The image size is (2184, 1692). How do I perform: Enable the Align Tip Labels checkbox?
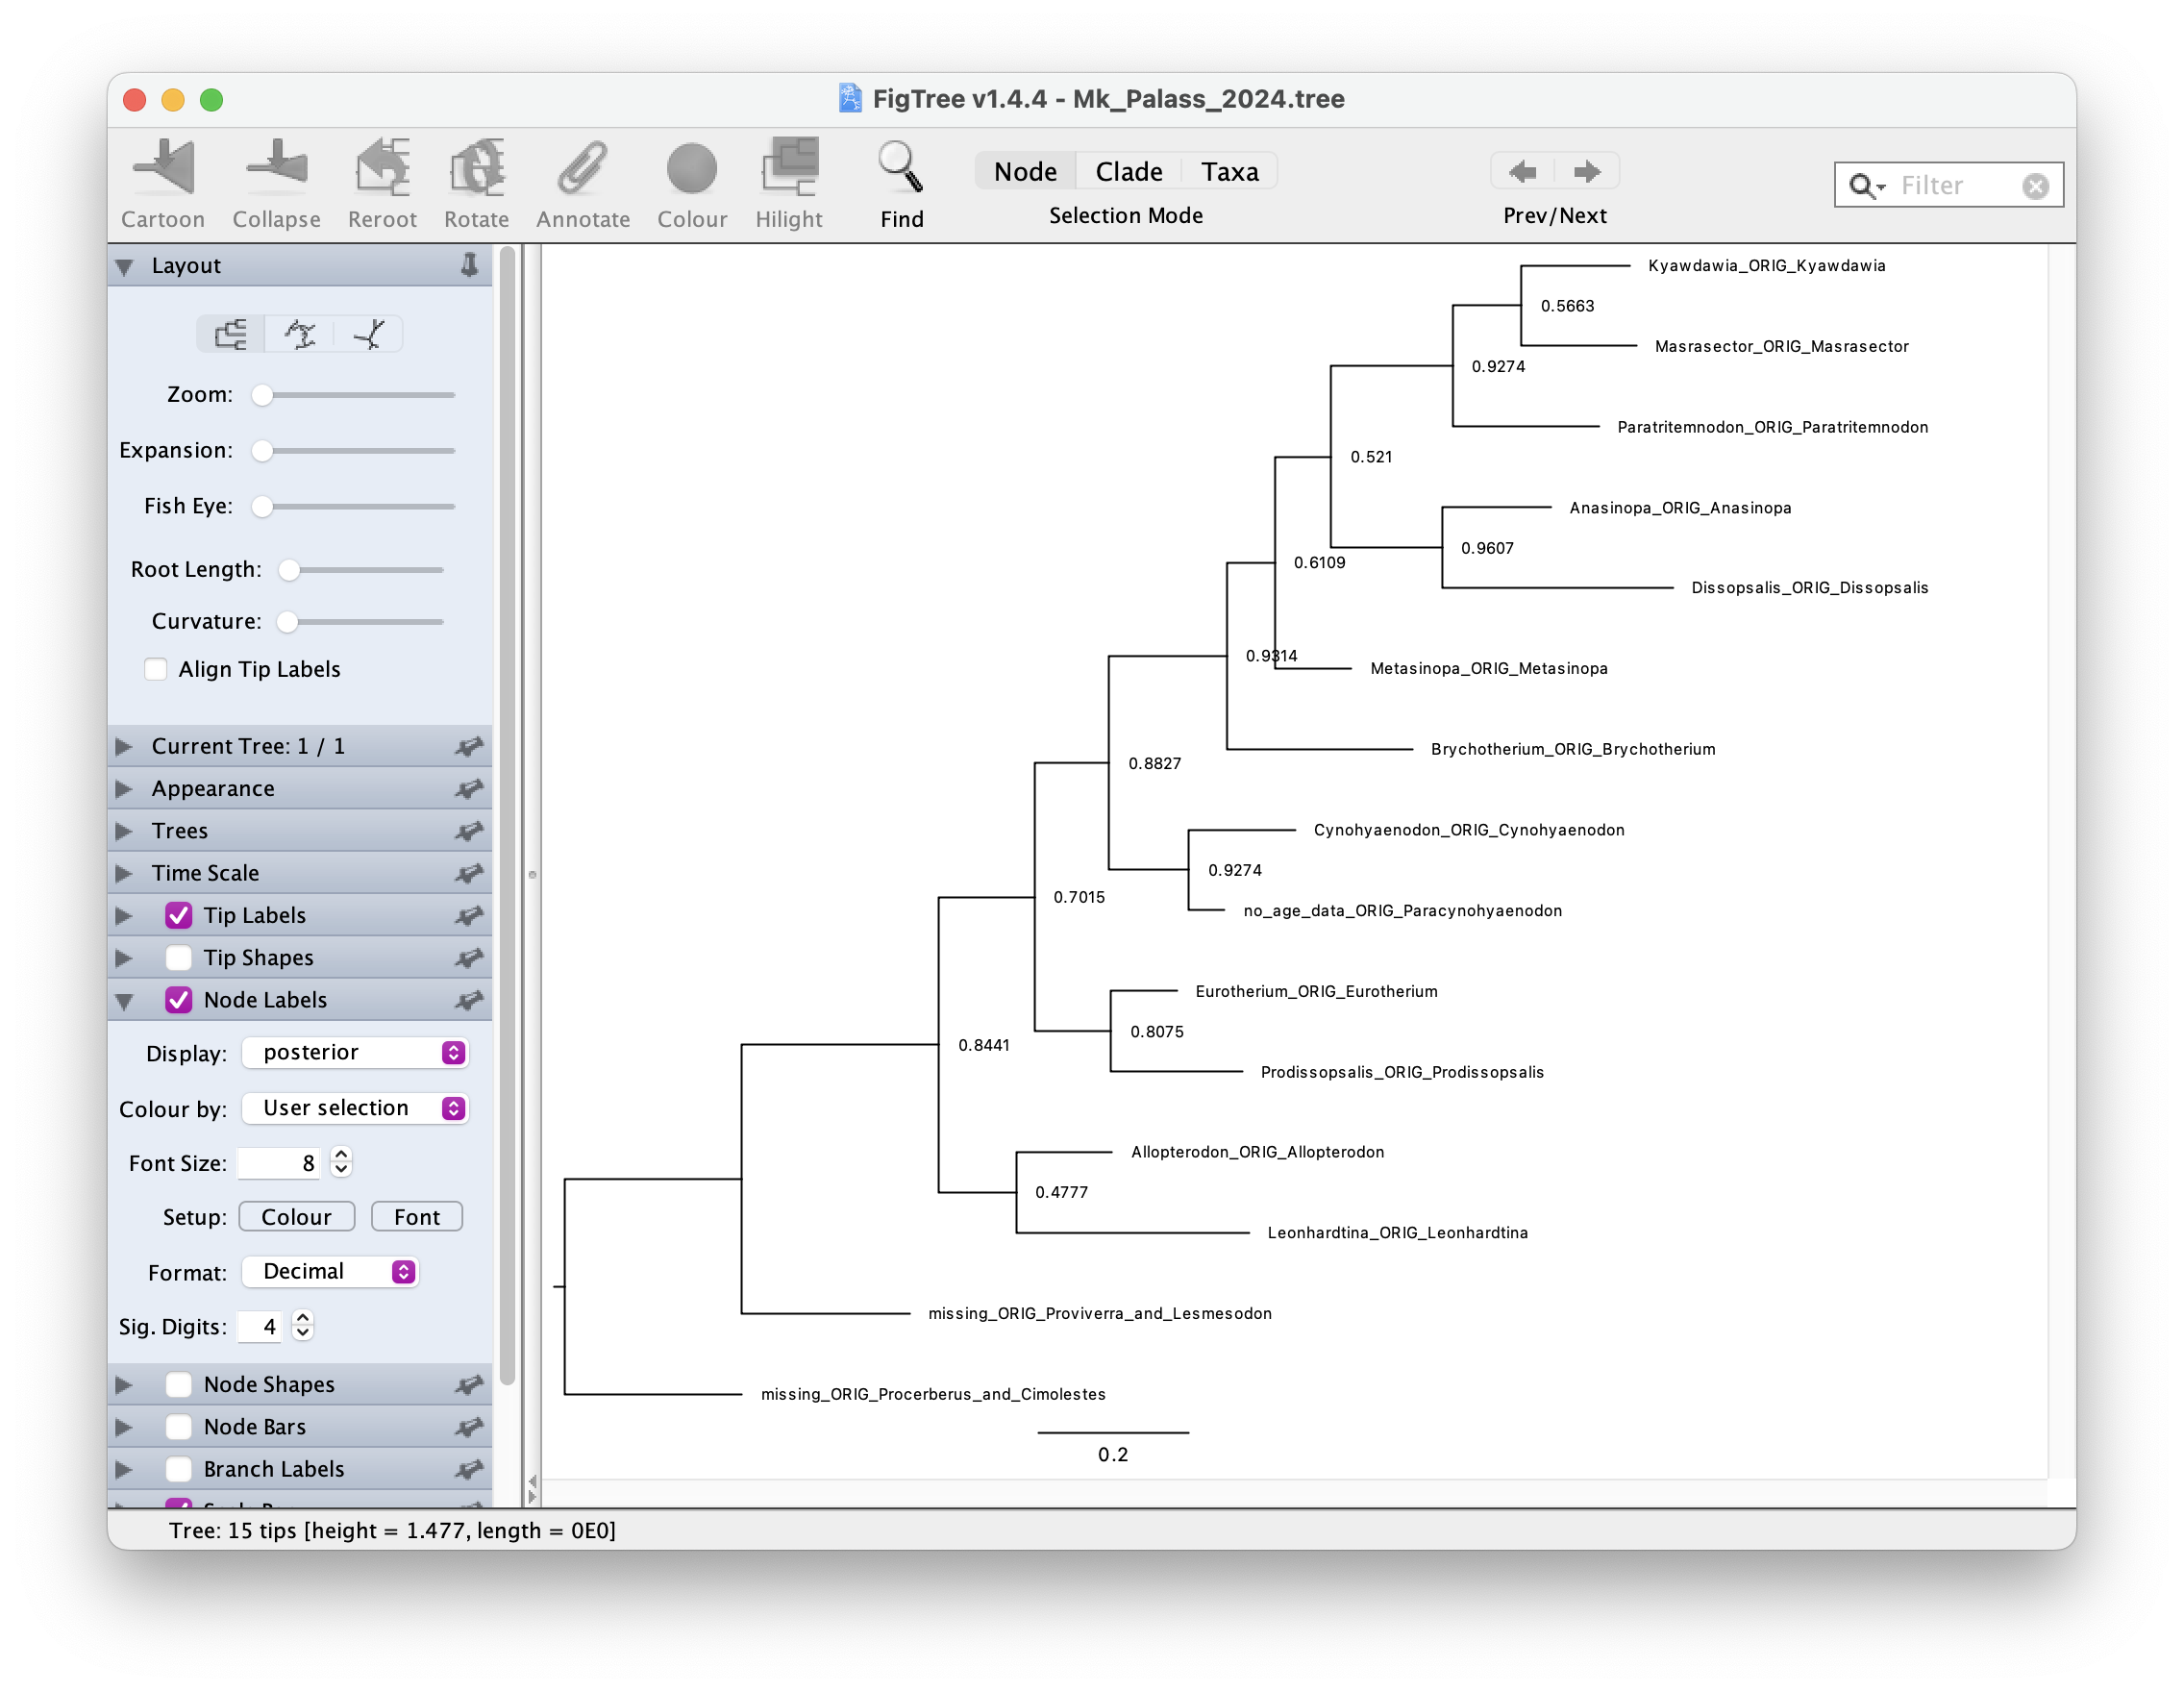coord(156,669)
